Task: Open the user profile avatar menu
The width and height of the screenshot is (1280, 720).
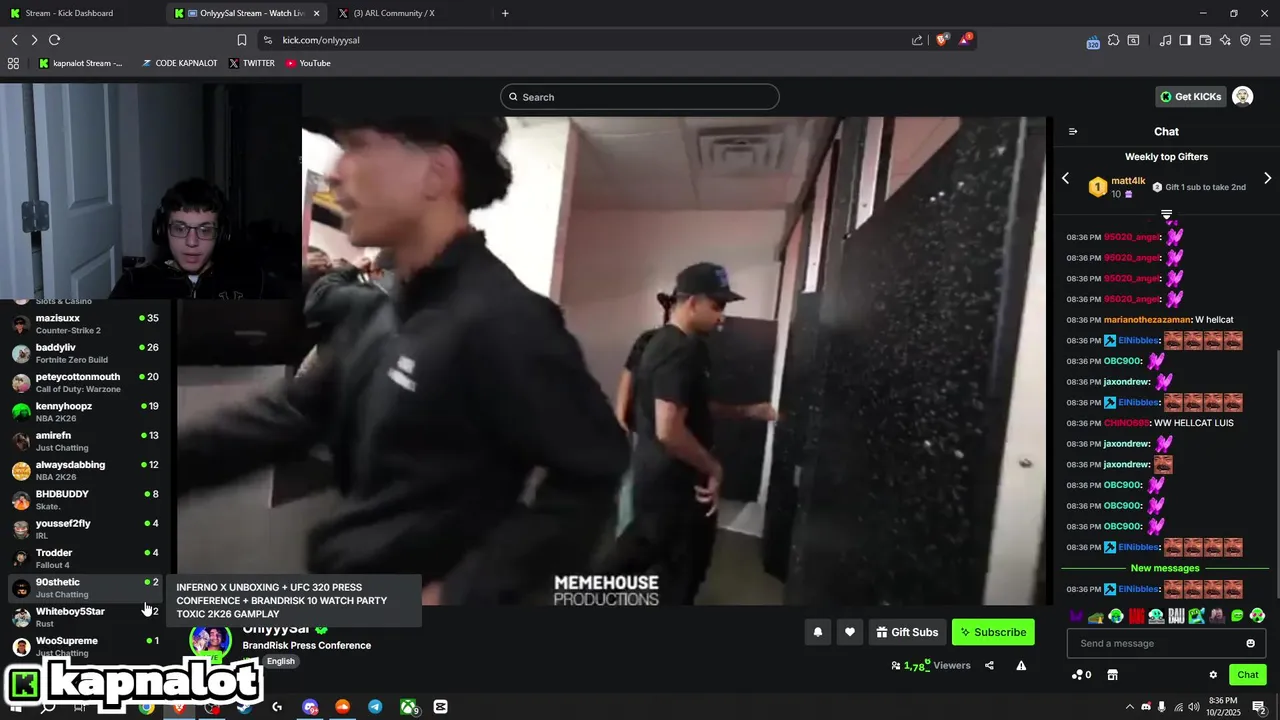Action: [1243, 97]
